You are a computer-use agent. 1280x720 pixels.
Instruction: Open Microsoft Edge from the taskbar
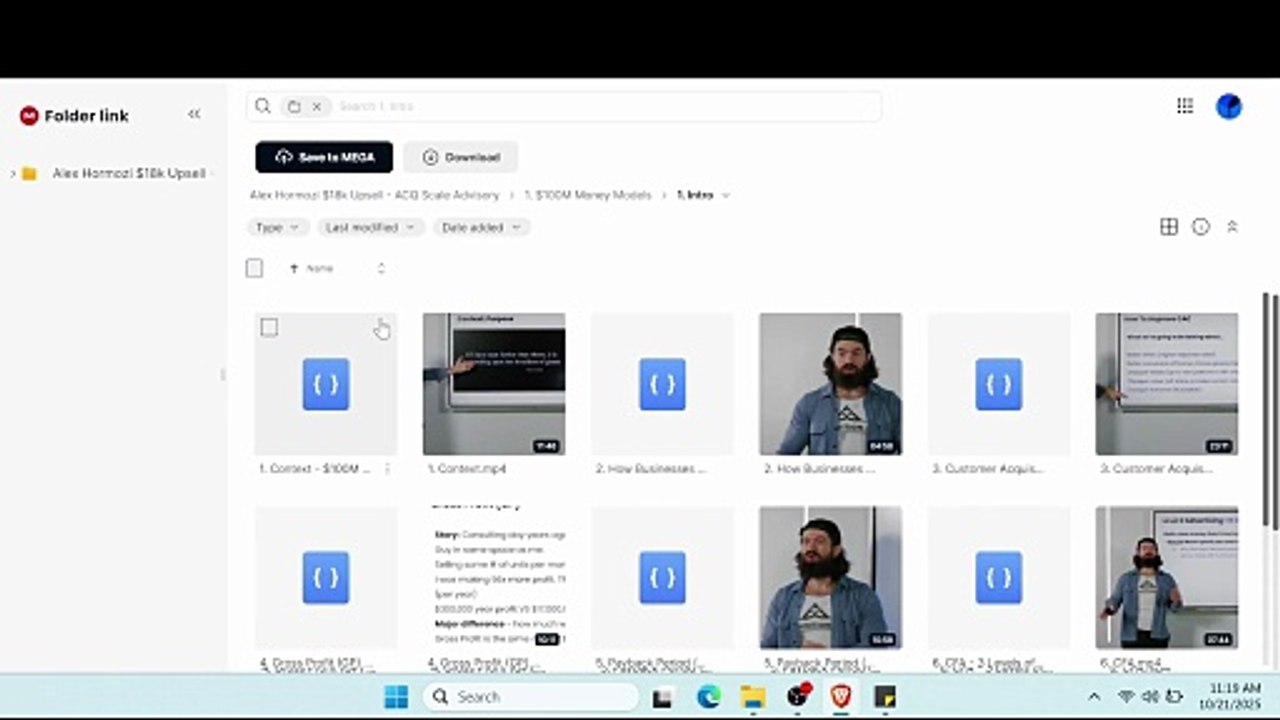click(708, 697)
